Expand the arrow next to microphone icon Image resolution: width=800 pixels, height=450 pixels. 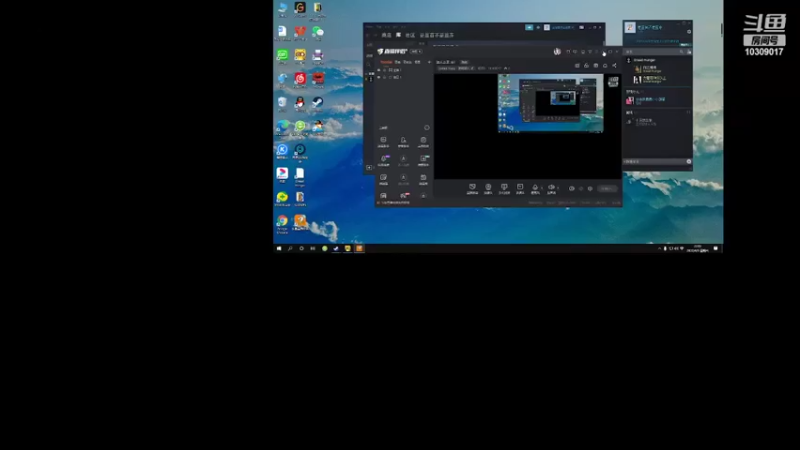click(x=542, y=188)
